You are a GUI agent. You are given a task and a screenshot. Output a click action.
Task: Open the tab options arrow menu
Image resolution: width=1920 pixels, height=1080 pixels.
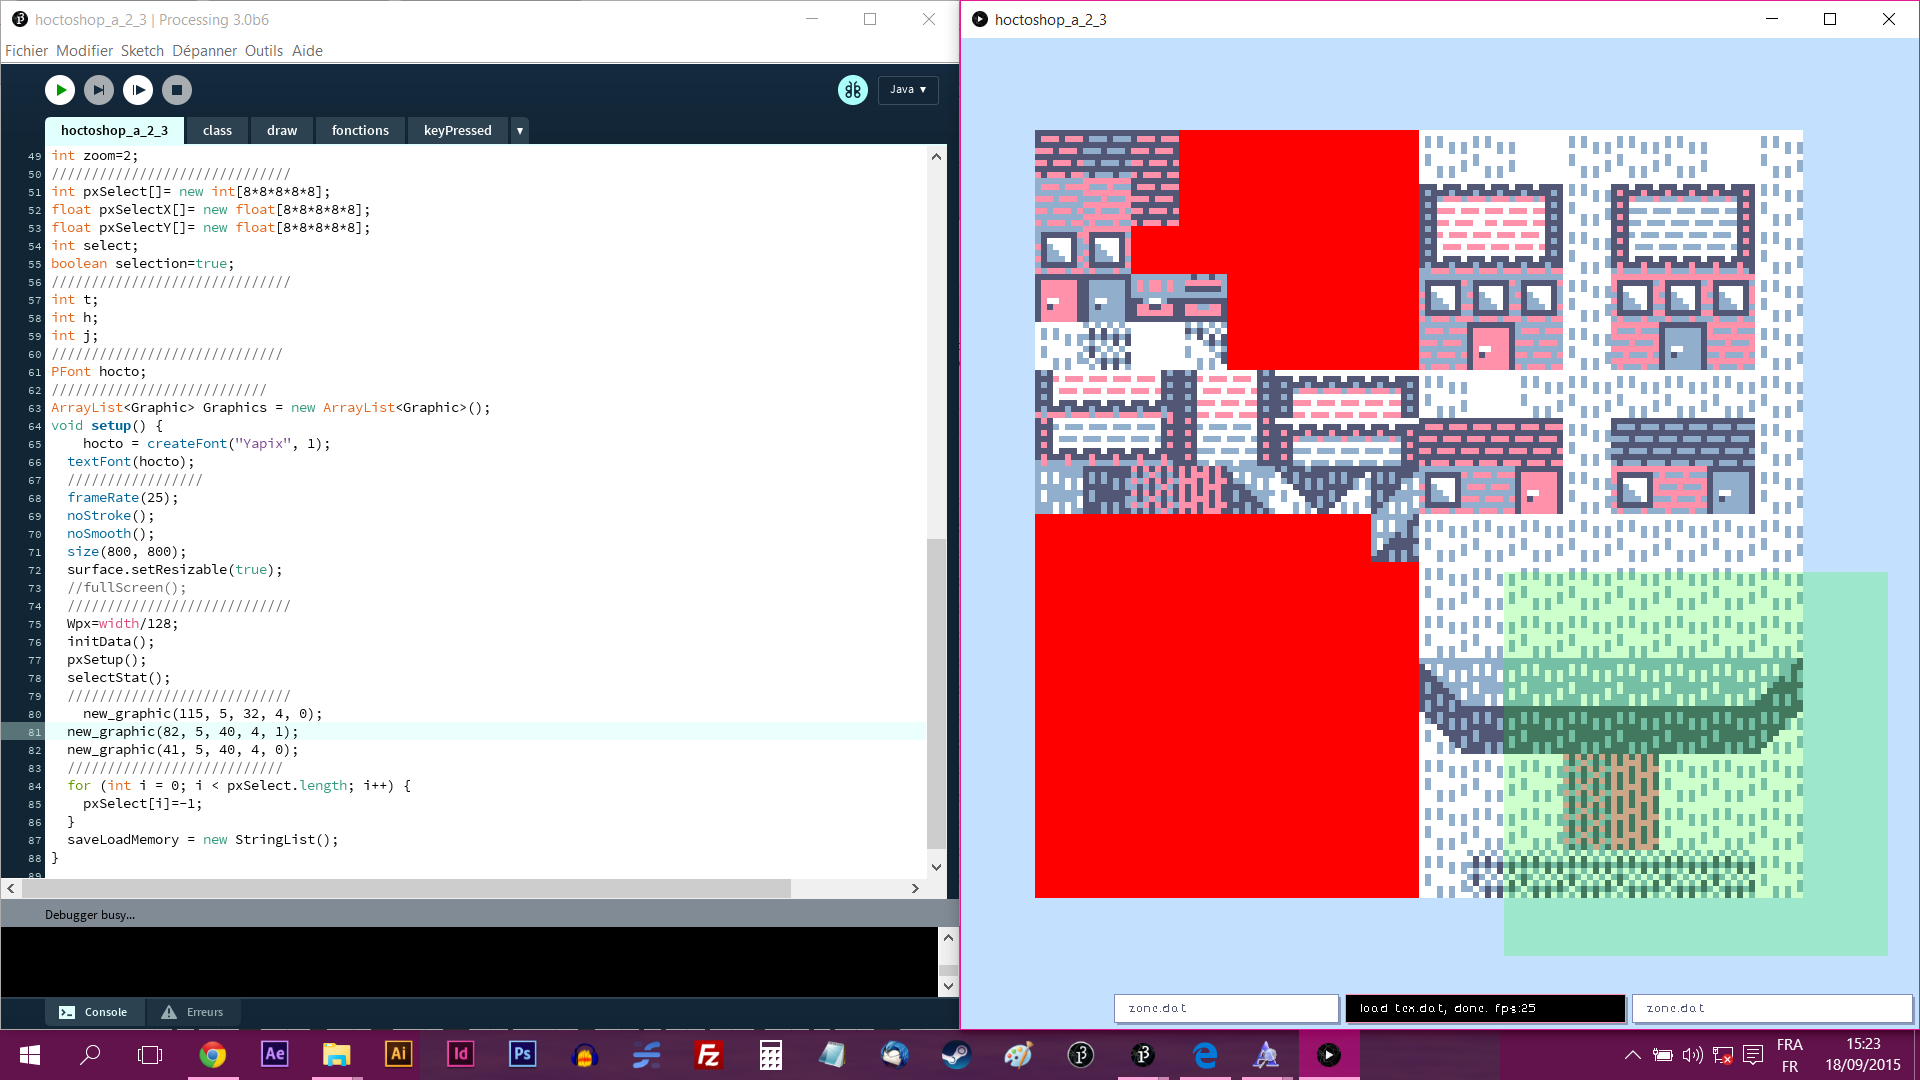click(x=520, y=131)
